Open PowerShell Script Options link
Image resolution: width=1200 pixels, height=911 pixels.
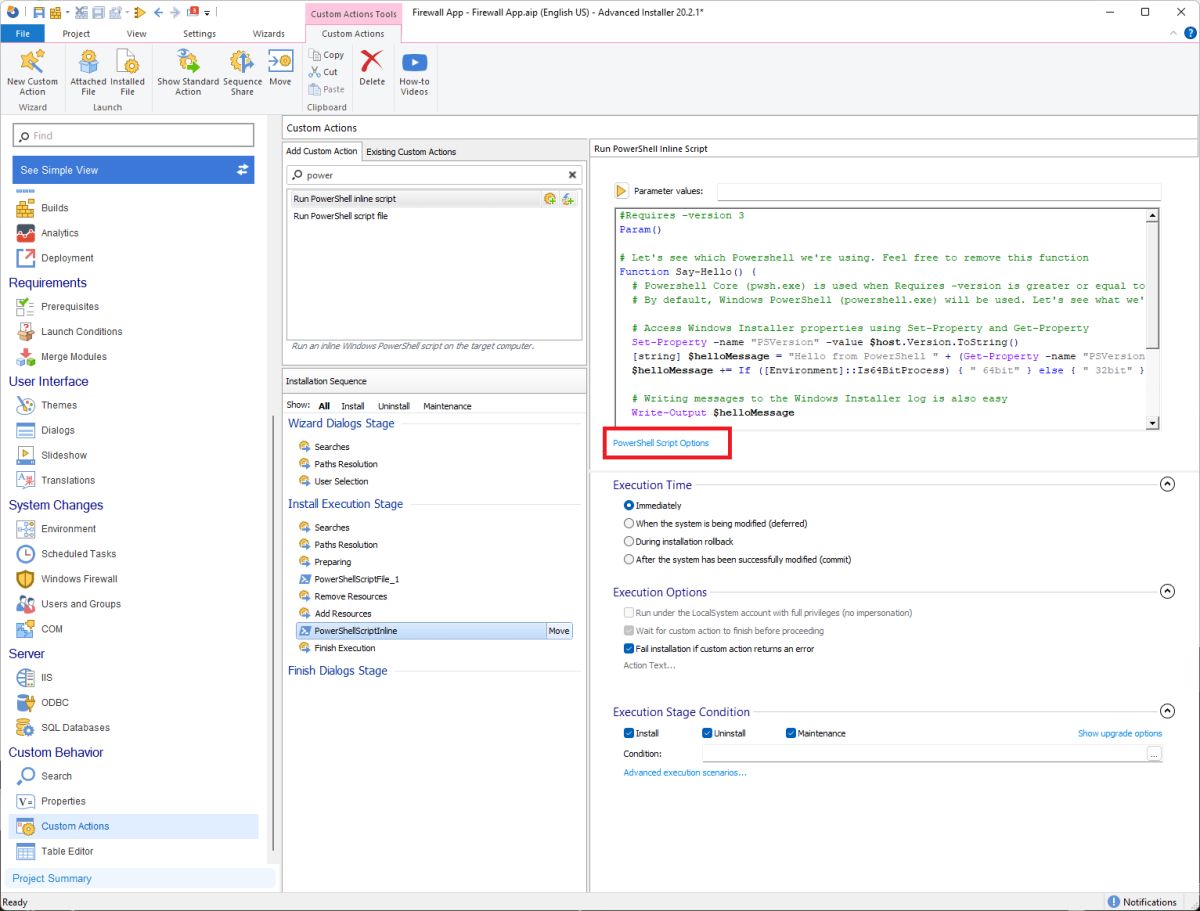[x=661, y=443]
